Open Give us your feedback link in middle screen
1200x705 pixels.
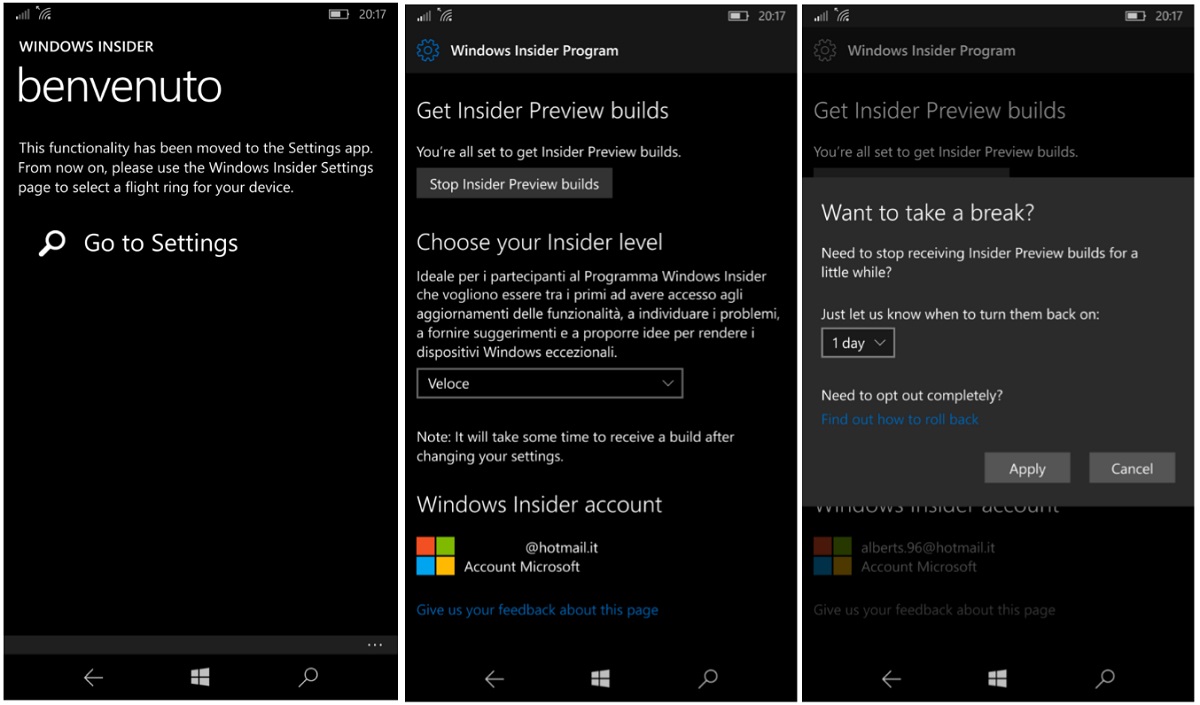[537, 610]
